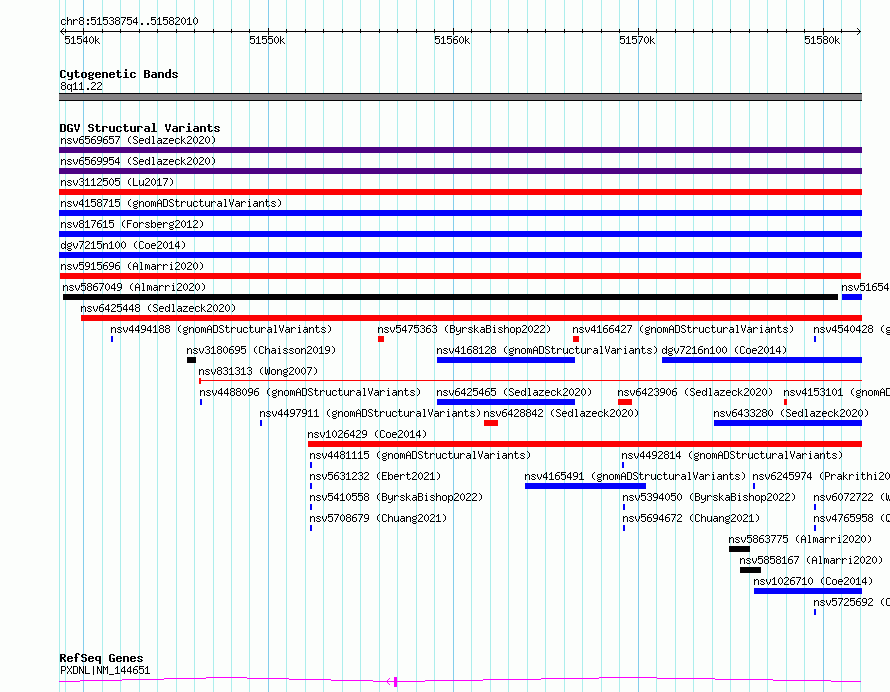890x692 pixels.
Task: Select the red nsv1026429 Coe2014 bar
Action: pos(585,444)
